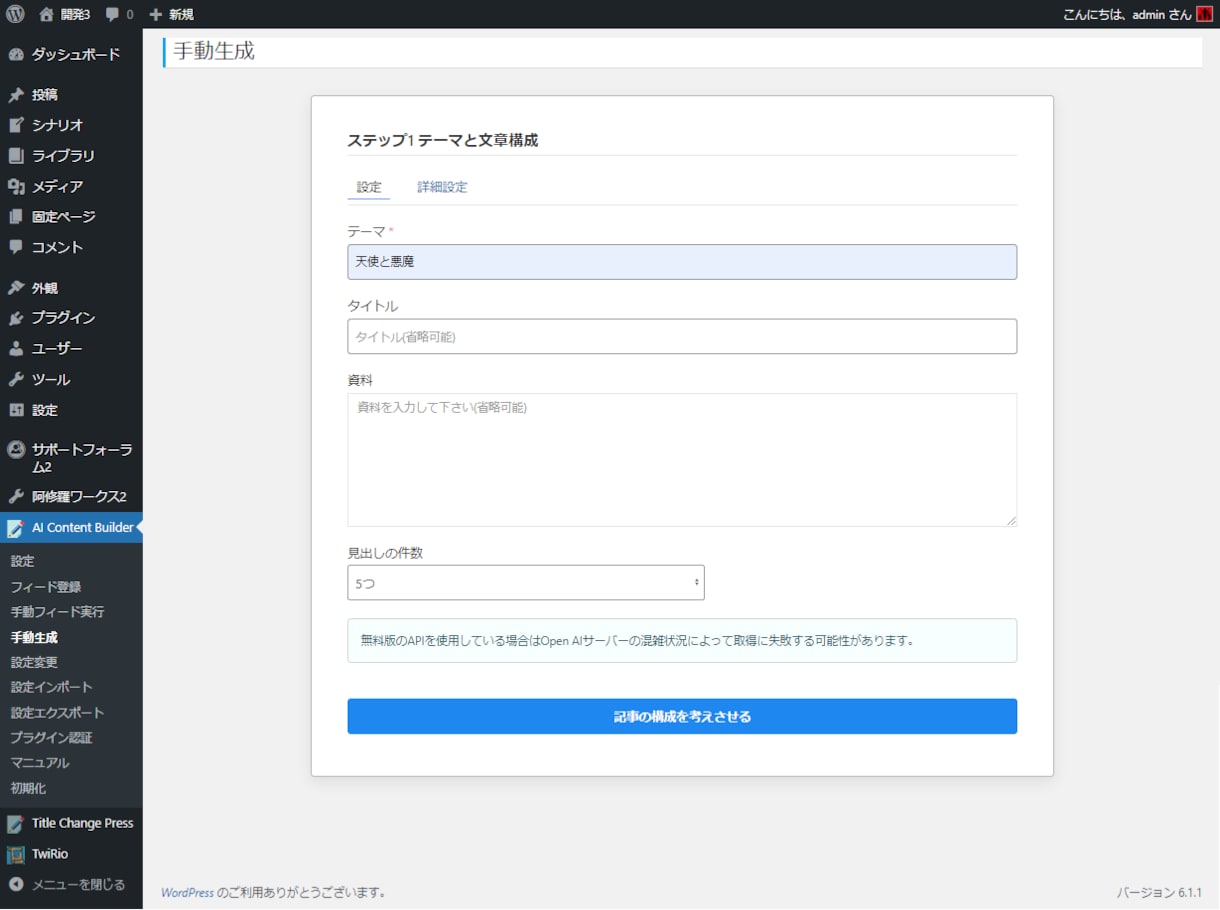Click the バージョン 6.1.1 footer text
1220x910 pixels.
tap(1159, 892)
